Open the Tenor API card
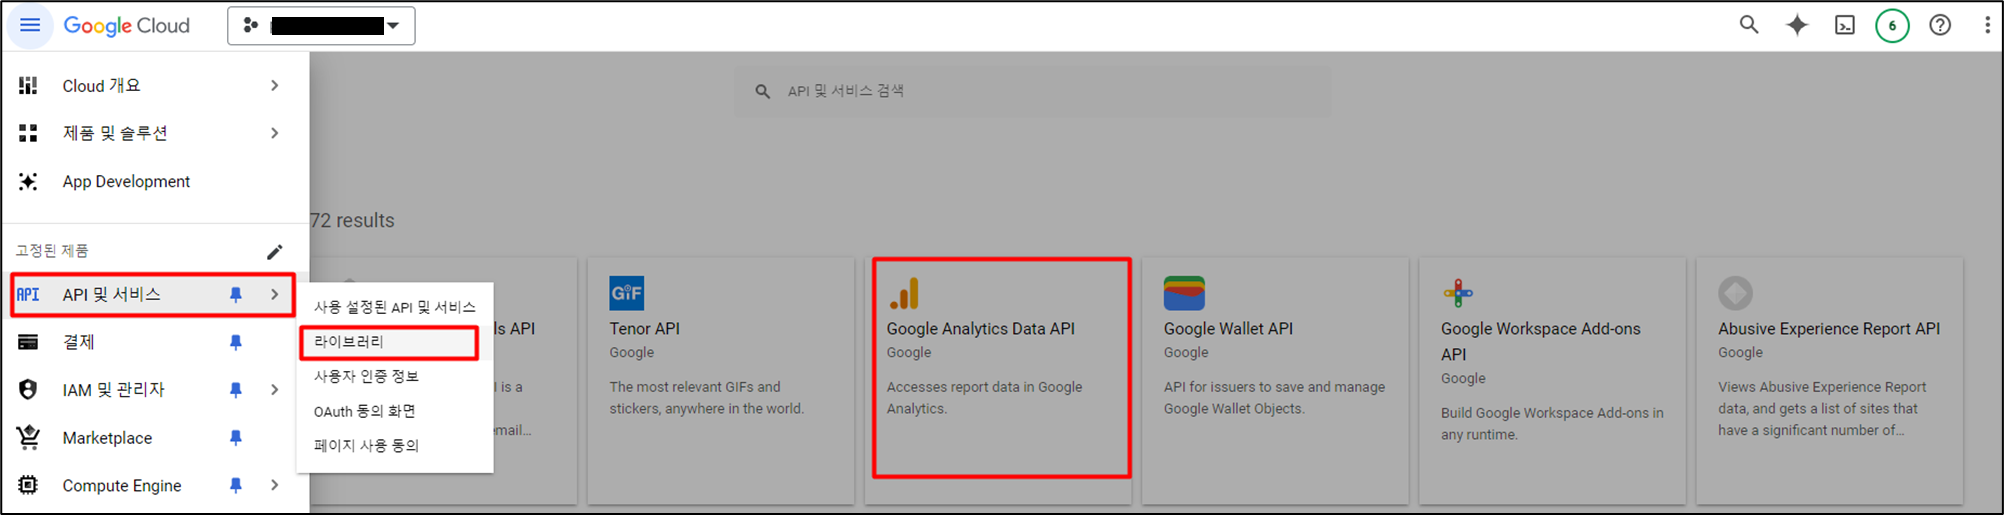 tap(720, 381)
